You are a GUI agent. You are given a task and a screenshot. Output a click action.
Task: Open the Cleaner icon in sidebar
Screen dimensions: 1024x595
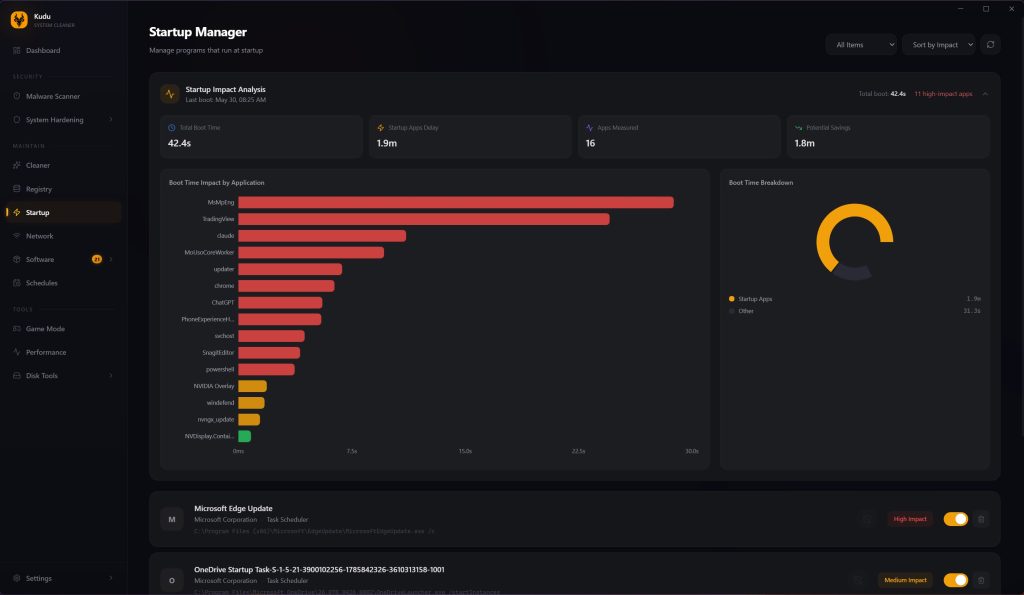point(16,165)
